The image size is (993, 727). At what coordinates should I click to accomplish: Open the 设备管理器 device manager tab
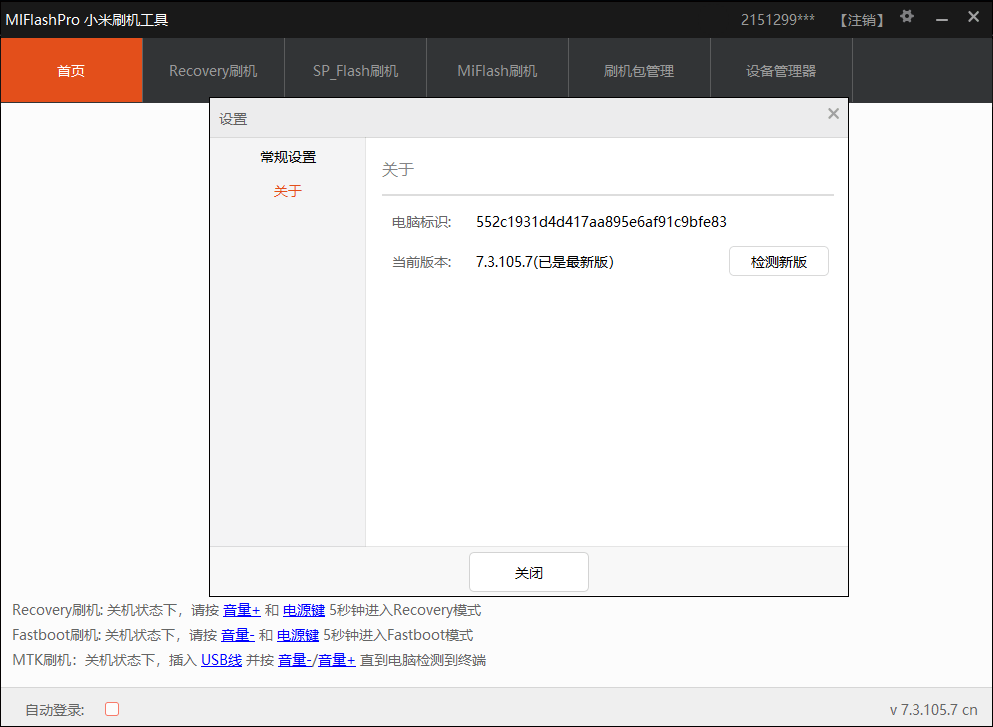(x=781, y=70)
